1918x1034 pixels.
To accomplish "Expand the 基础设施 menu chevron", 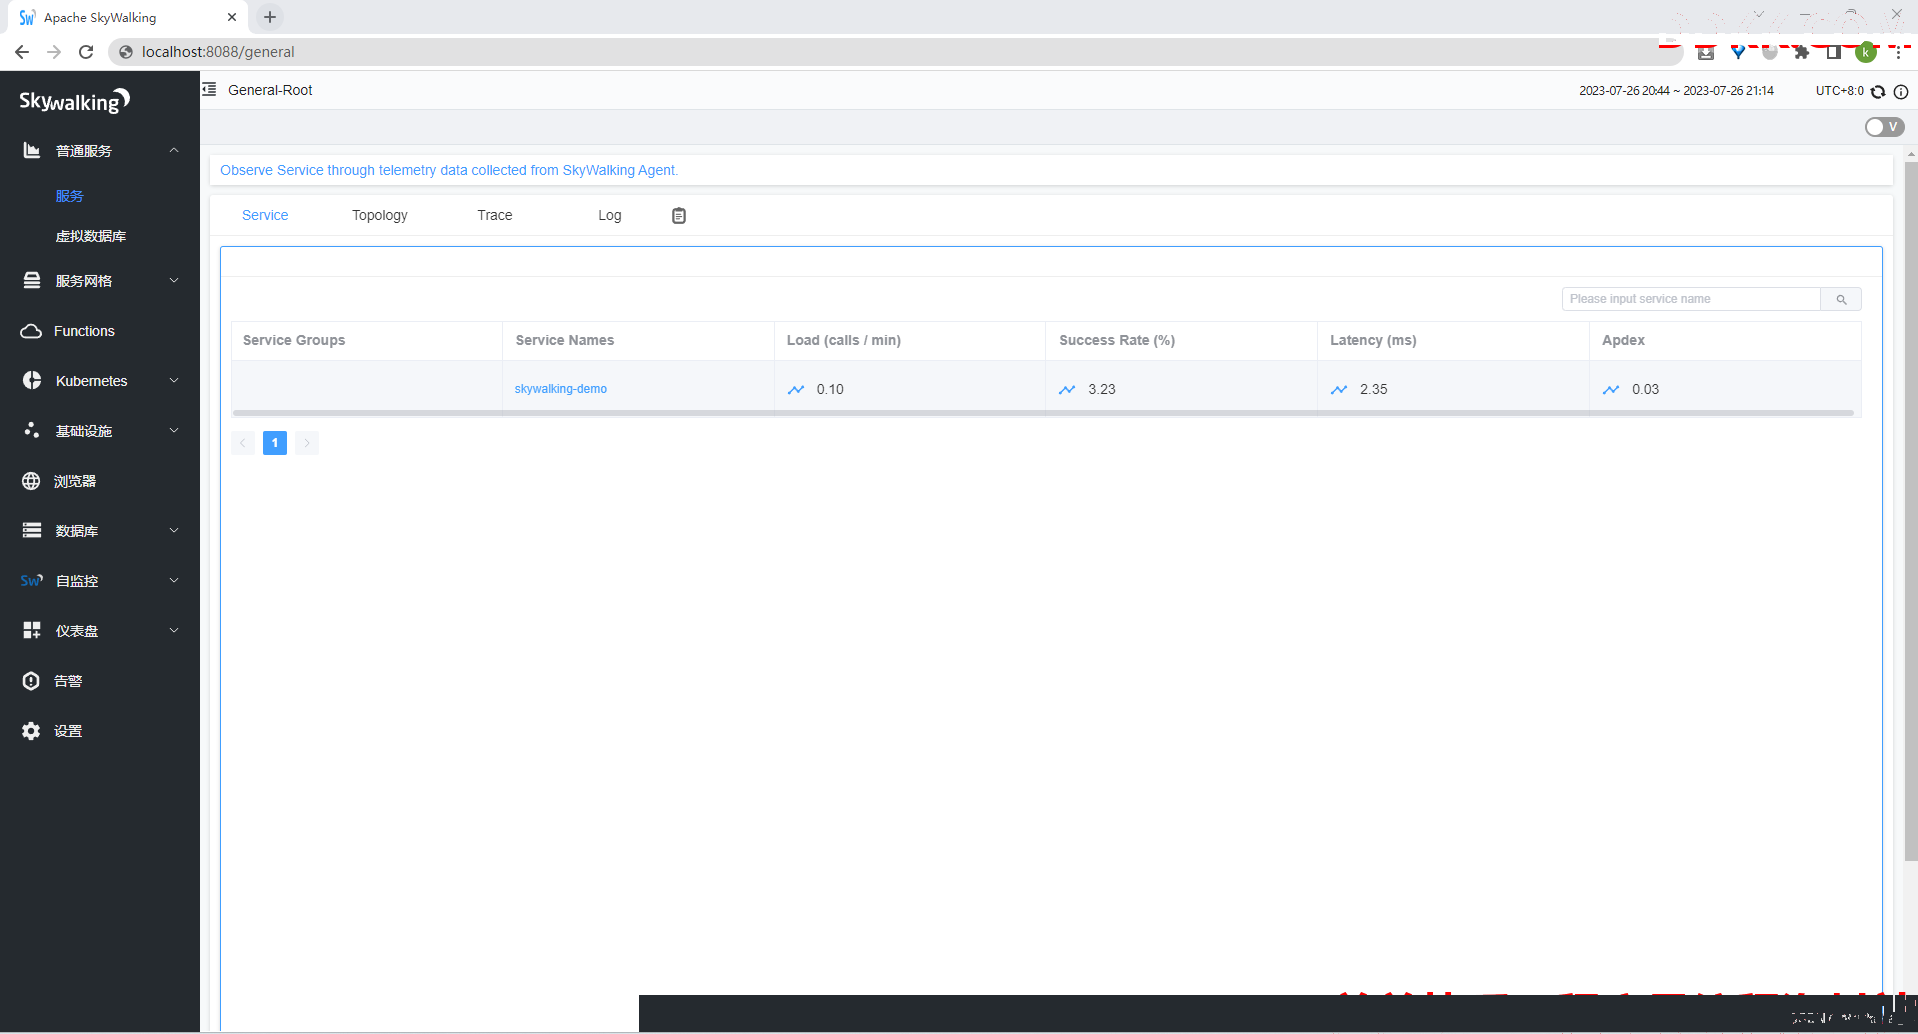I will point(174,430).
